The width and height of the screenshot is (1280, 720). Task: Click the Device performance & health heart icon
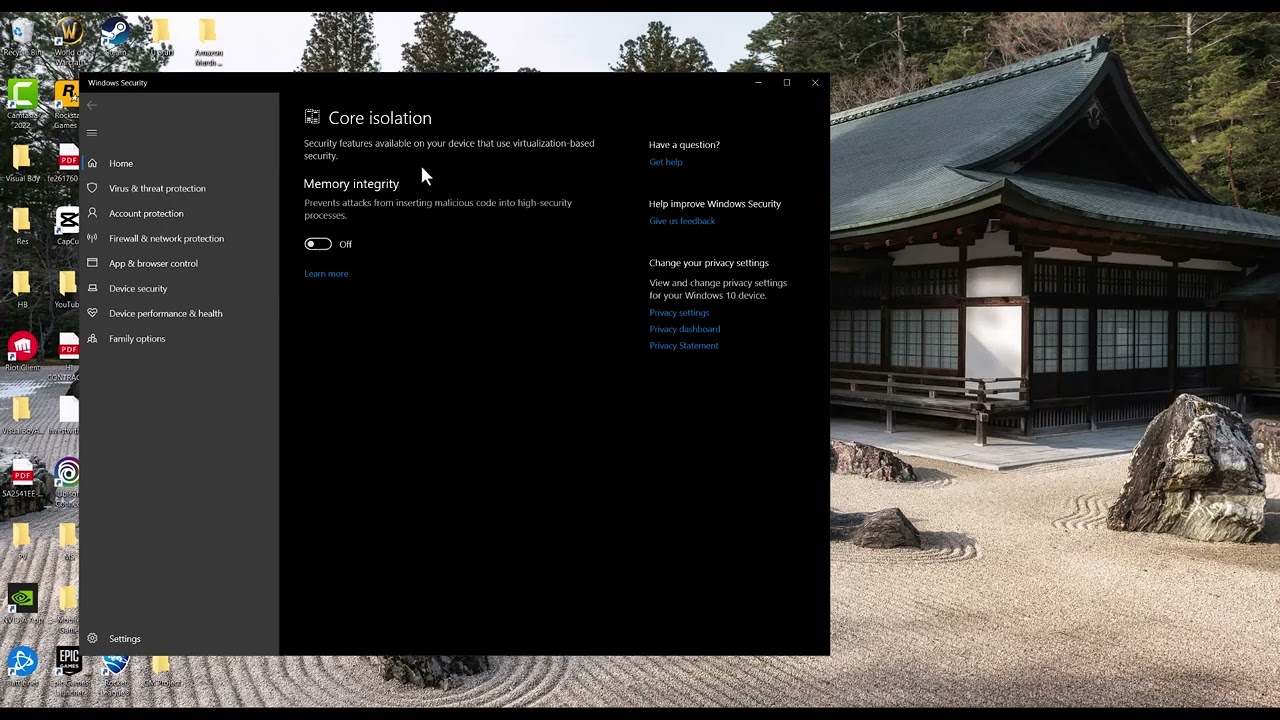click(92, 313)
